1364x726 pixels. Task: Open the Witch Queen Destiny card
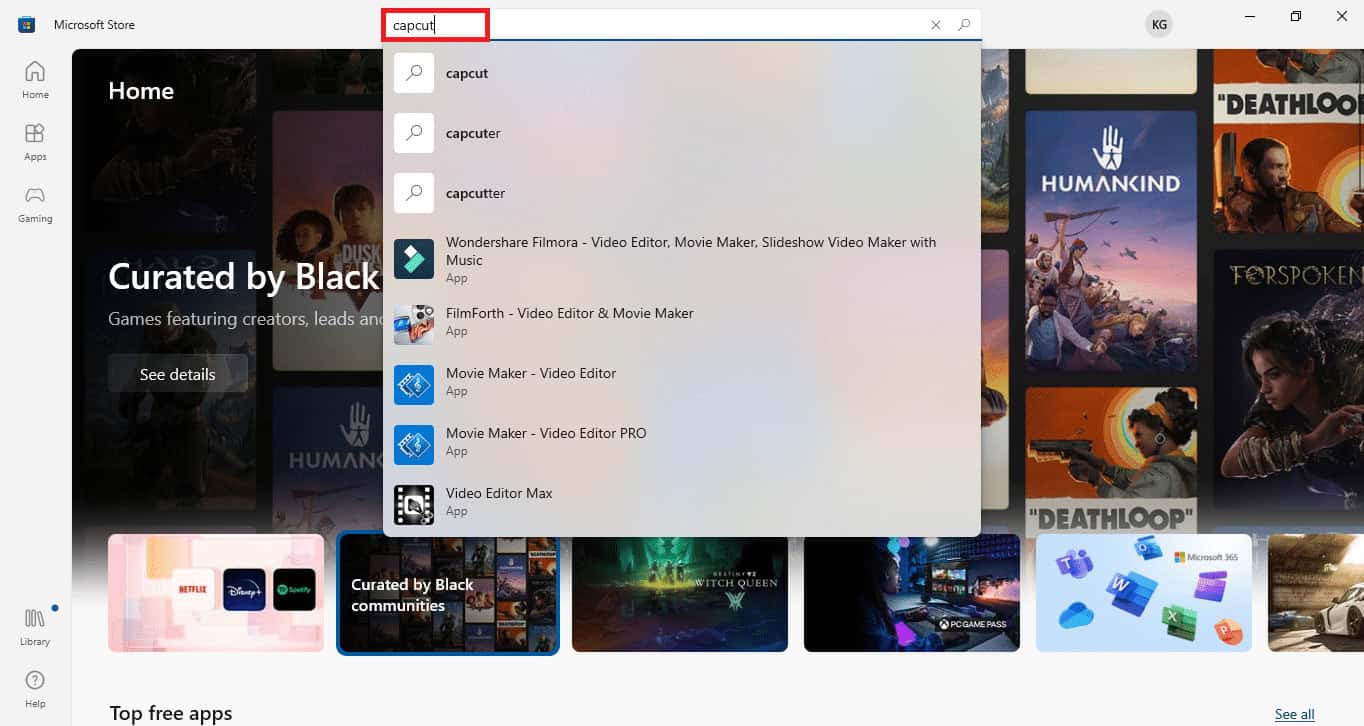click(680, 593)
